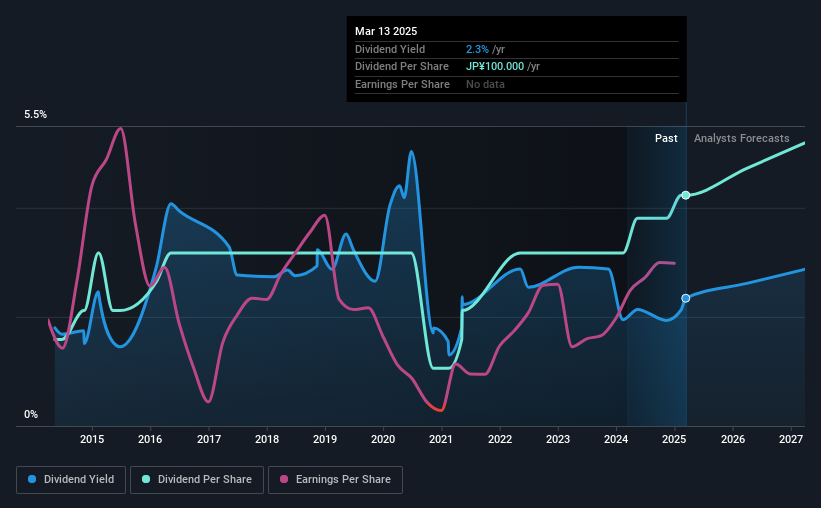Click the 2025 x-axis label
Screen dimensions: 821x508
674,439
